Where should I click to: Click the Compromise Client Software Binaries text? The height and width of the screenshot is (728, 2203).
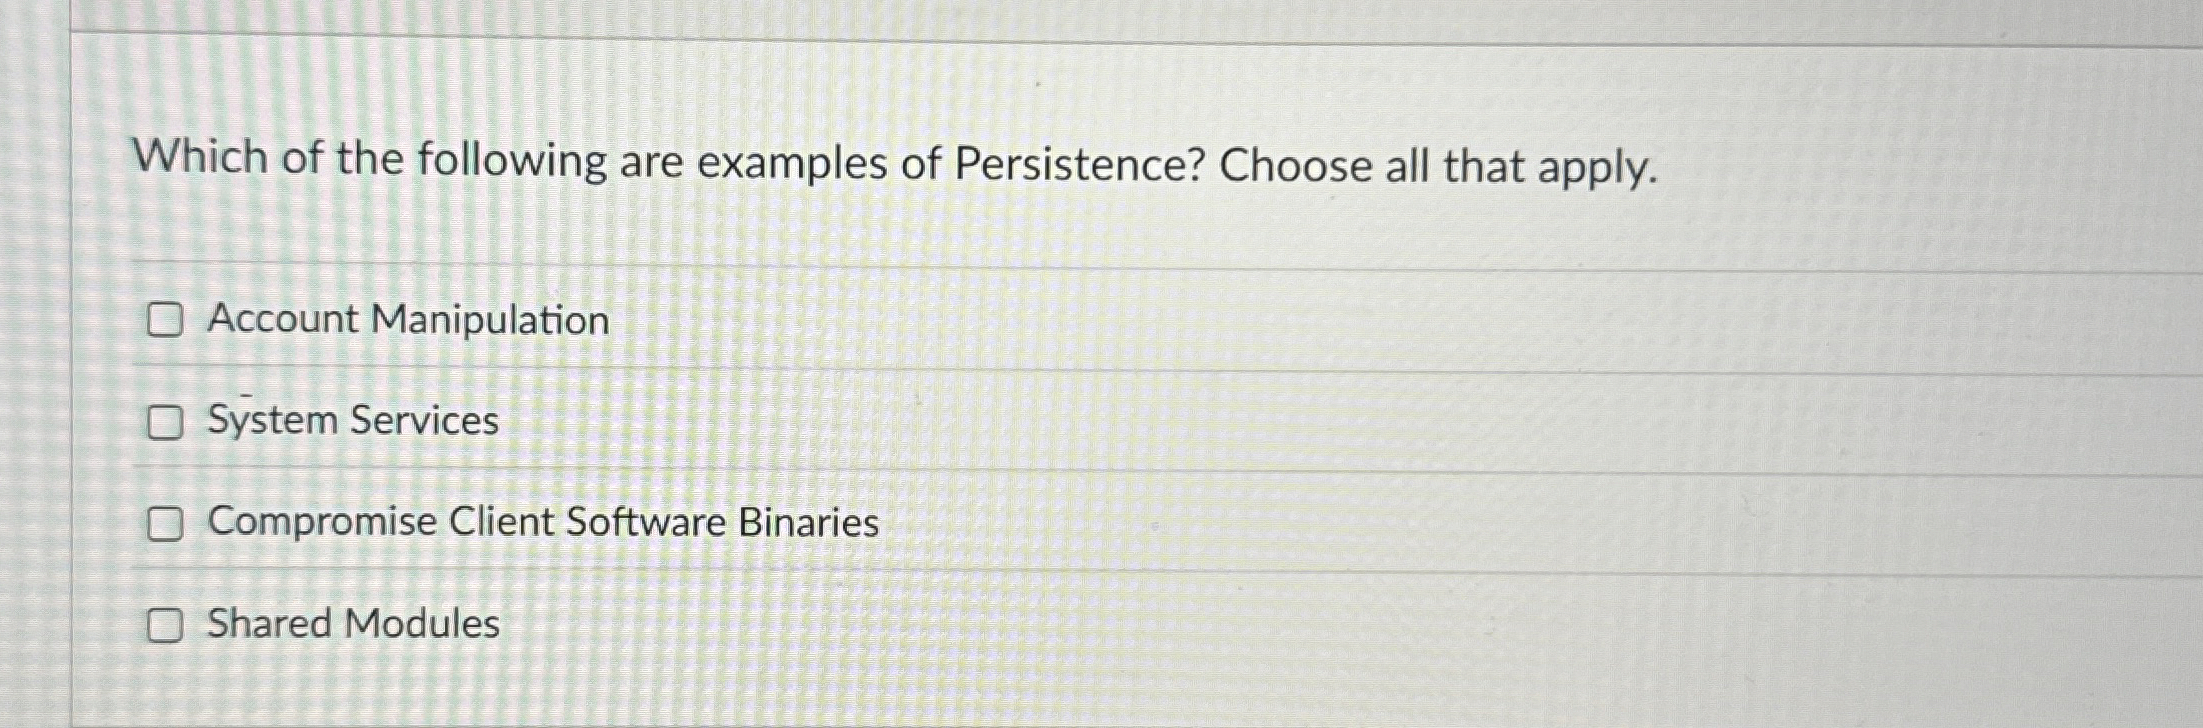coord(543,522)
